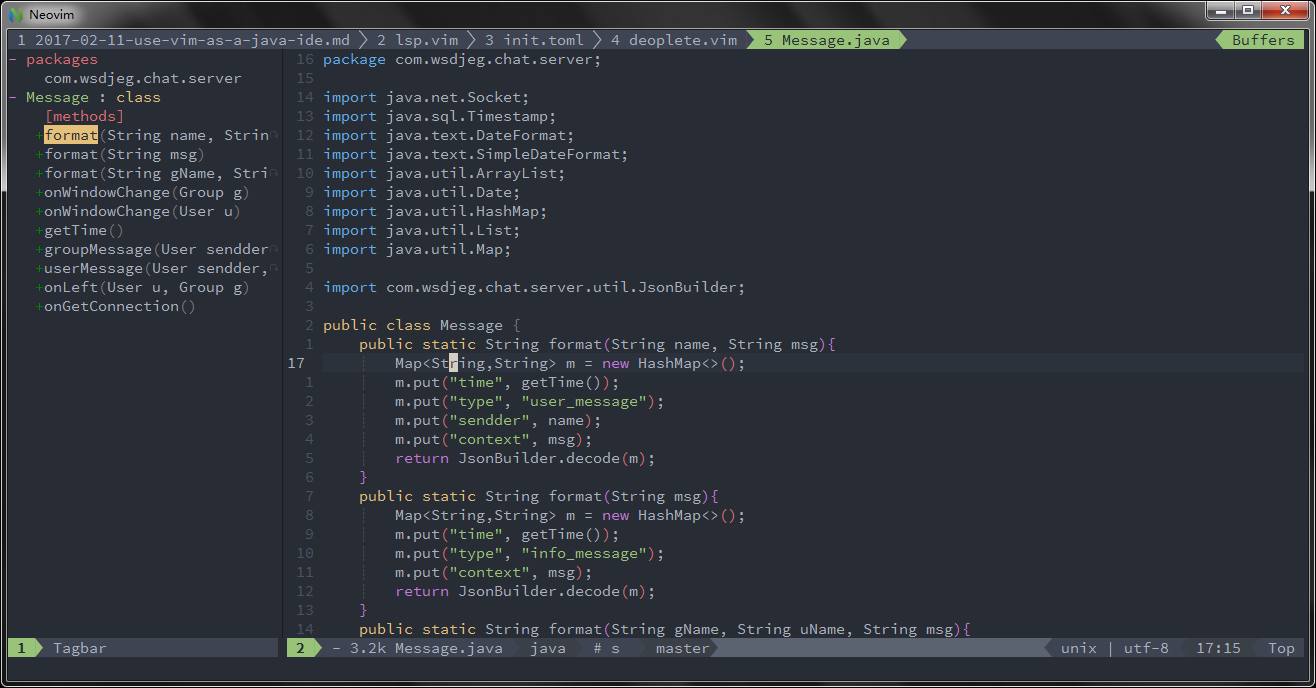Screen dimensions: 1316x688
Task: Click the public static String format(String msg){ line
Action: click(x=539, y=496)
